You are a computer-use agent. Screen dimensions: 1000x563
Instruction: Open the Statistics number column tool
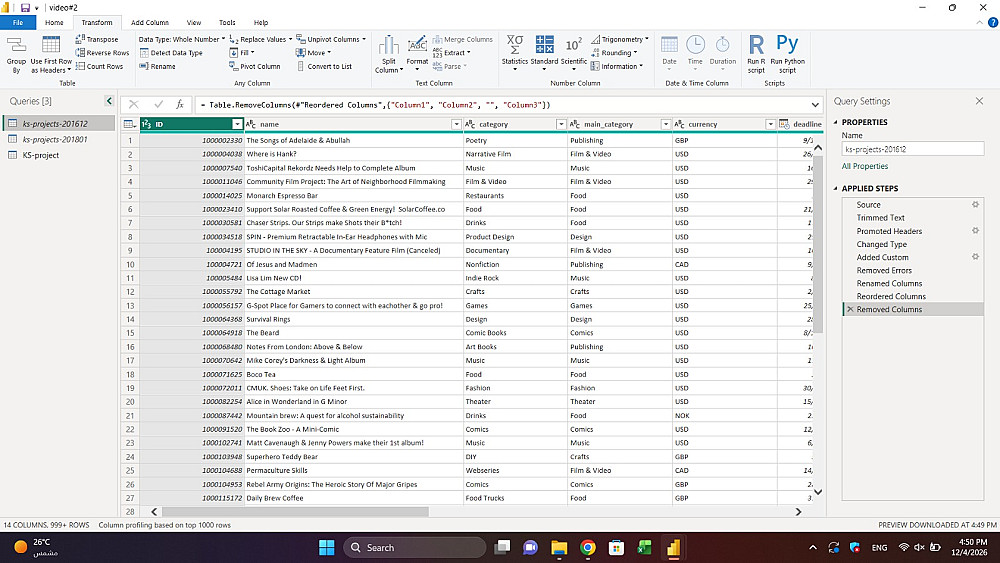click(514, 46)
